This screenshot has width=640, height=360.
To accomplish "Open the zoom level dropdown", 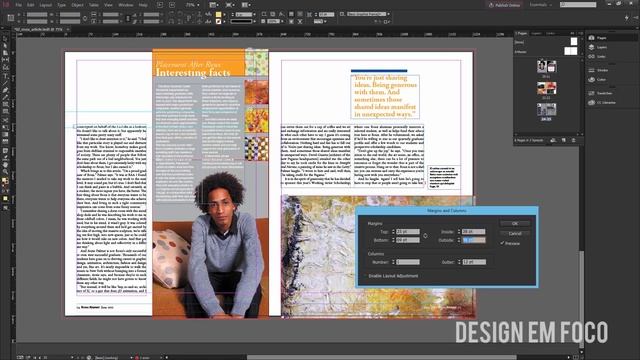I will pyautogui.click(x=198, y=5).
